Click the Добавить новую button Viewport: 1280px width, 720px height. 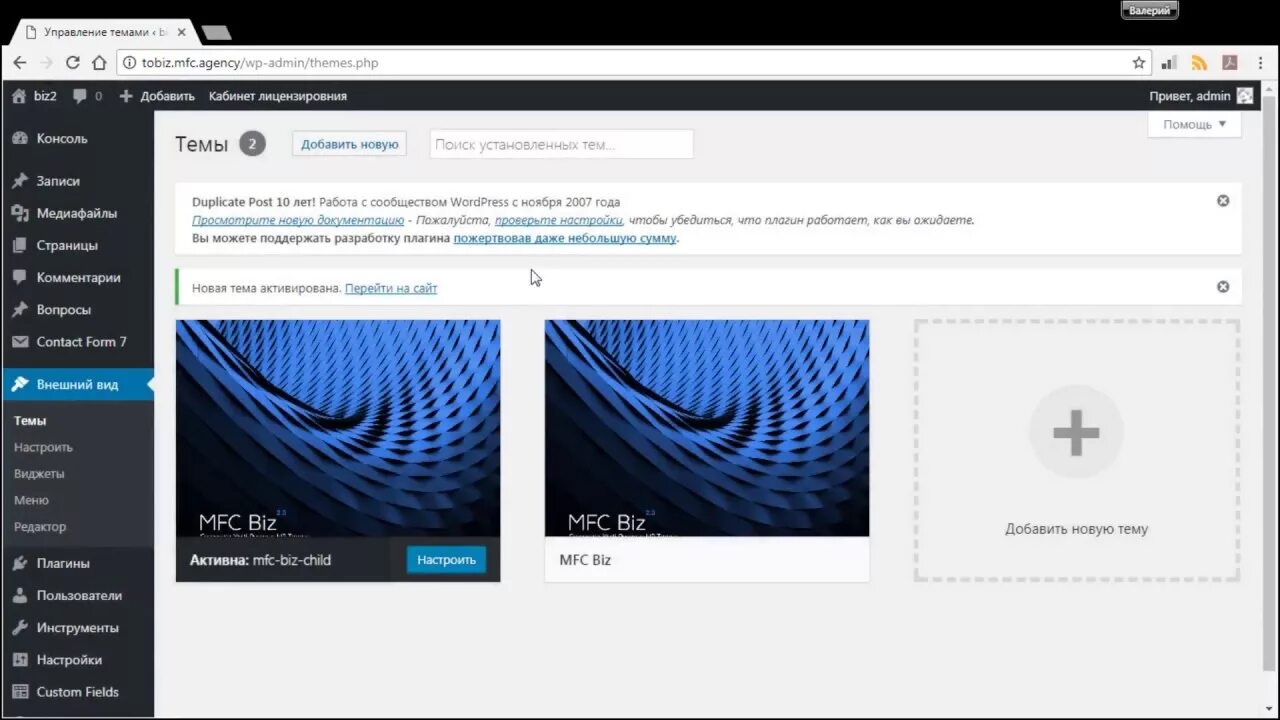(349, 144)
